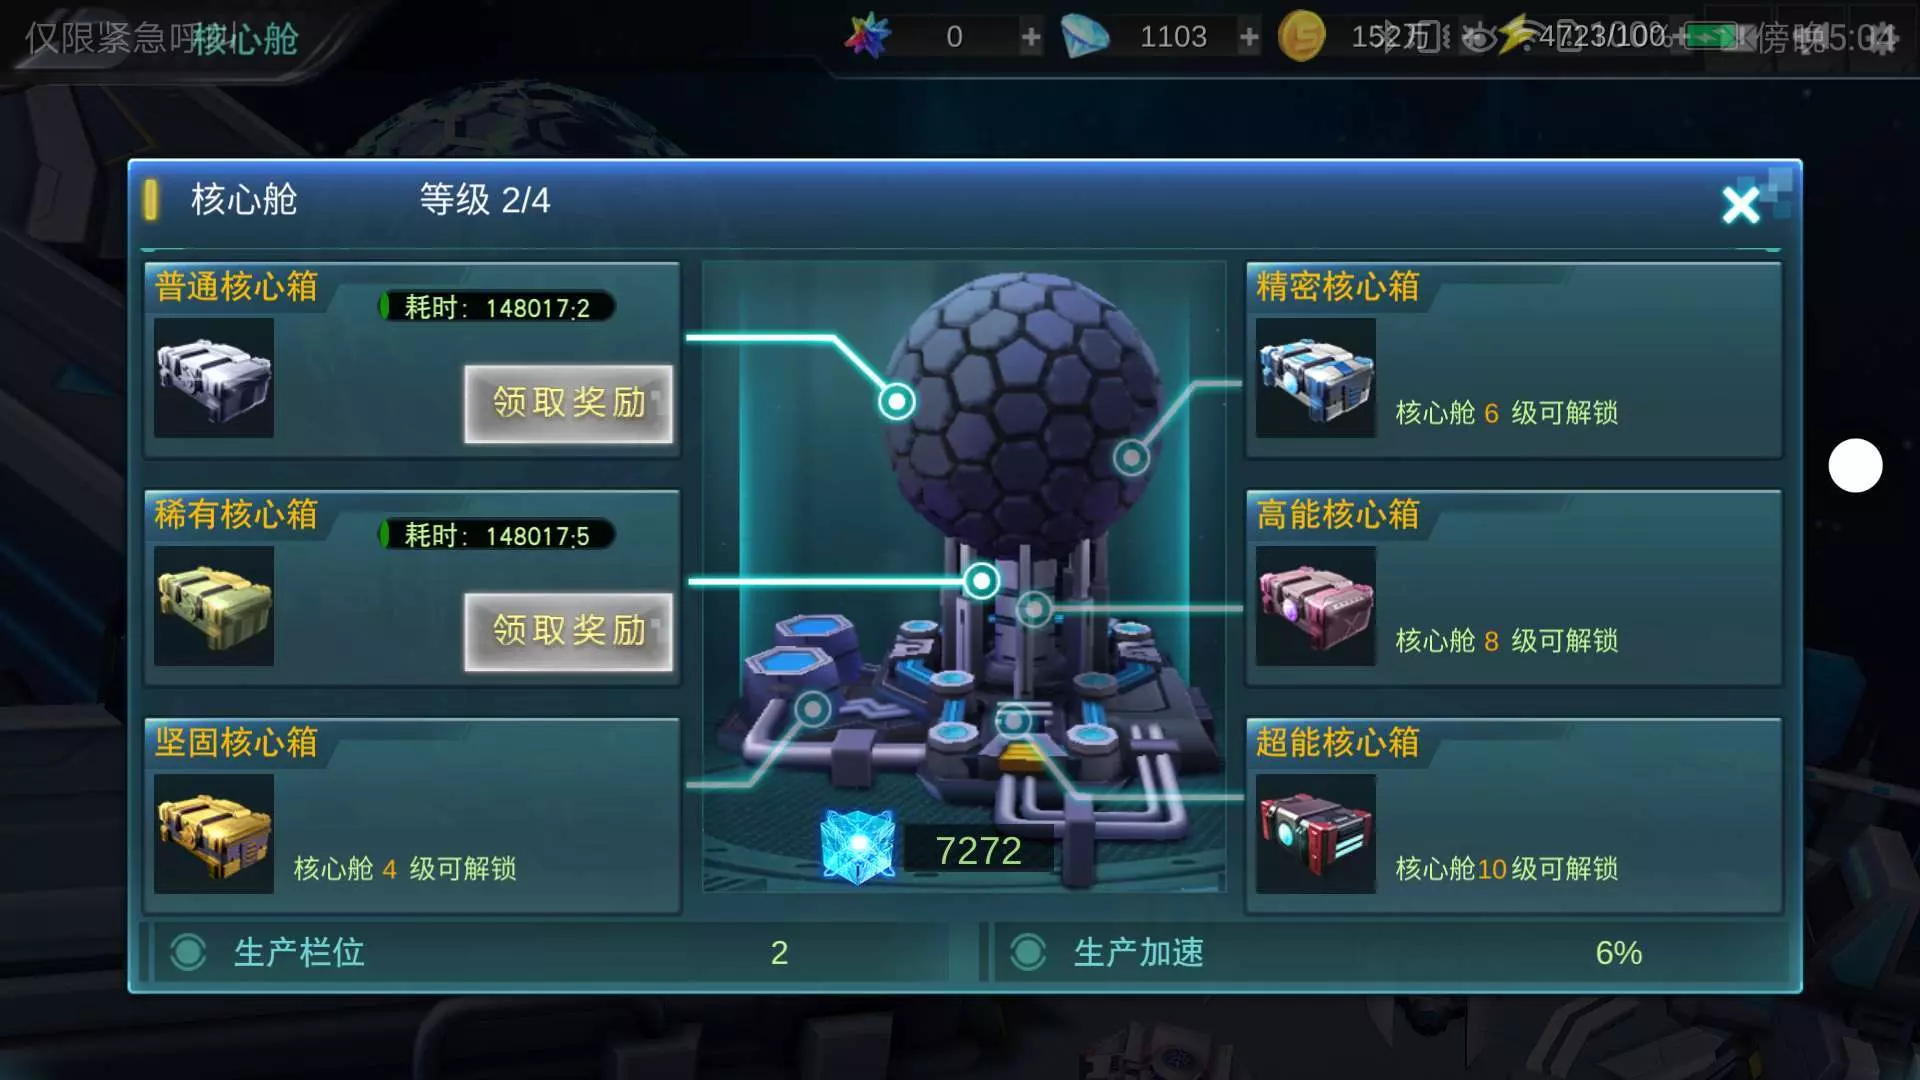Select the red 超能核心箱 chest icon
This screenshot has width=1920, height=1080.
pos(1316,834)
